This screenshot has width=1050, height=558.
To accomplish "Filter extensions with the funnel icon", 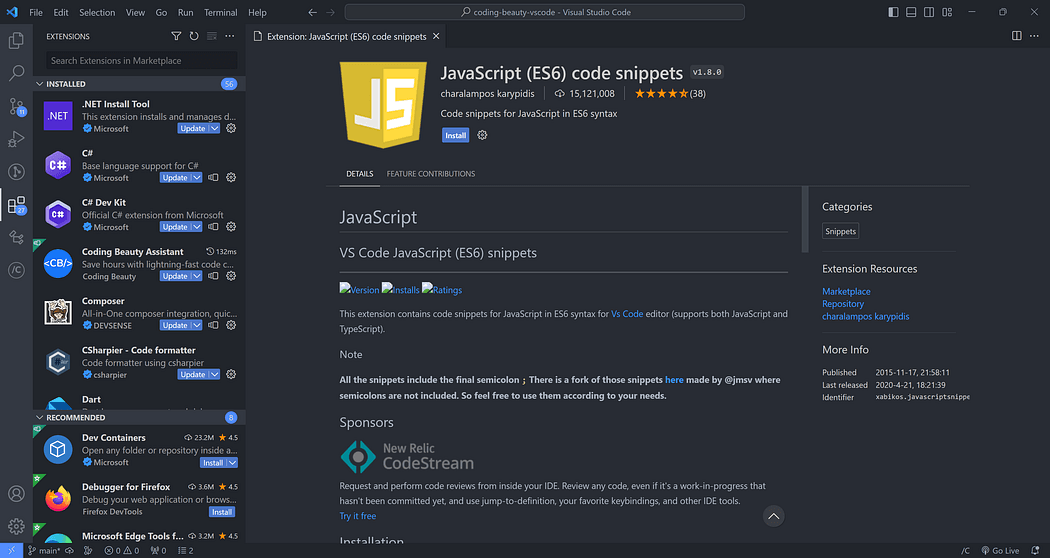I will click(176, 36).
